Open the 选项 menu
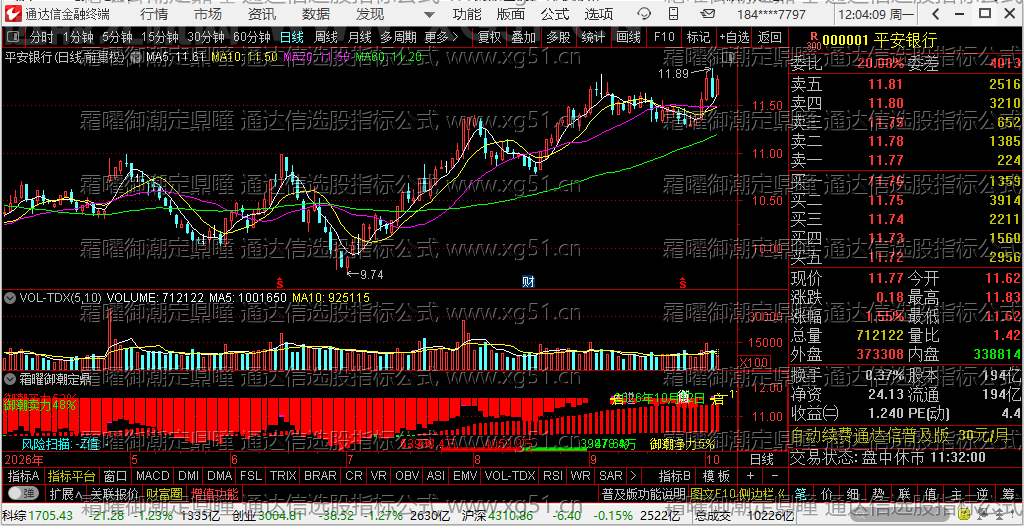Viewport: 1024px width, 526px height. click(x=598, y=14)
